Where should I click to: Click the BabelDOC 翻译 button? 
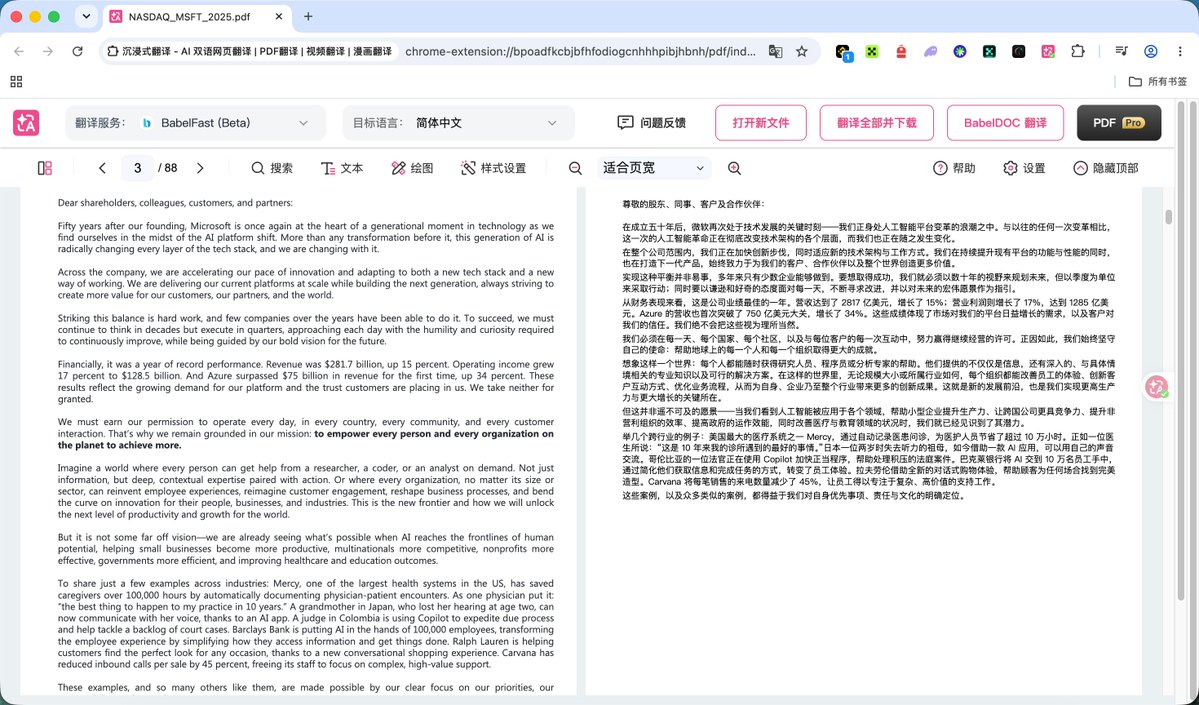pos(1005,123)
